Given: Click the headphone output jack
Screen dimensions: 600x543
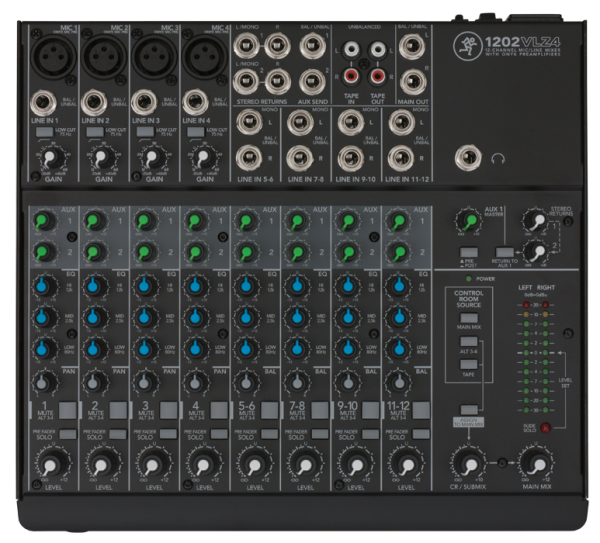Looking at the screenshot, I should 466,156.
